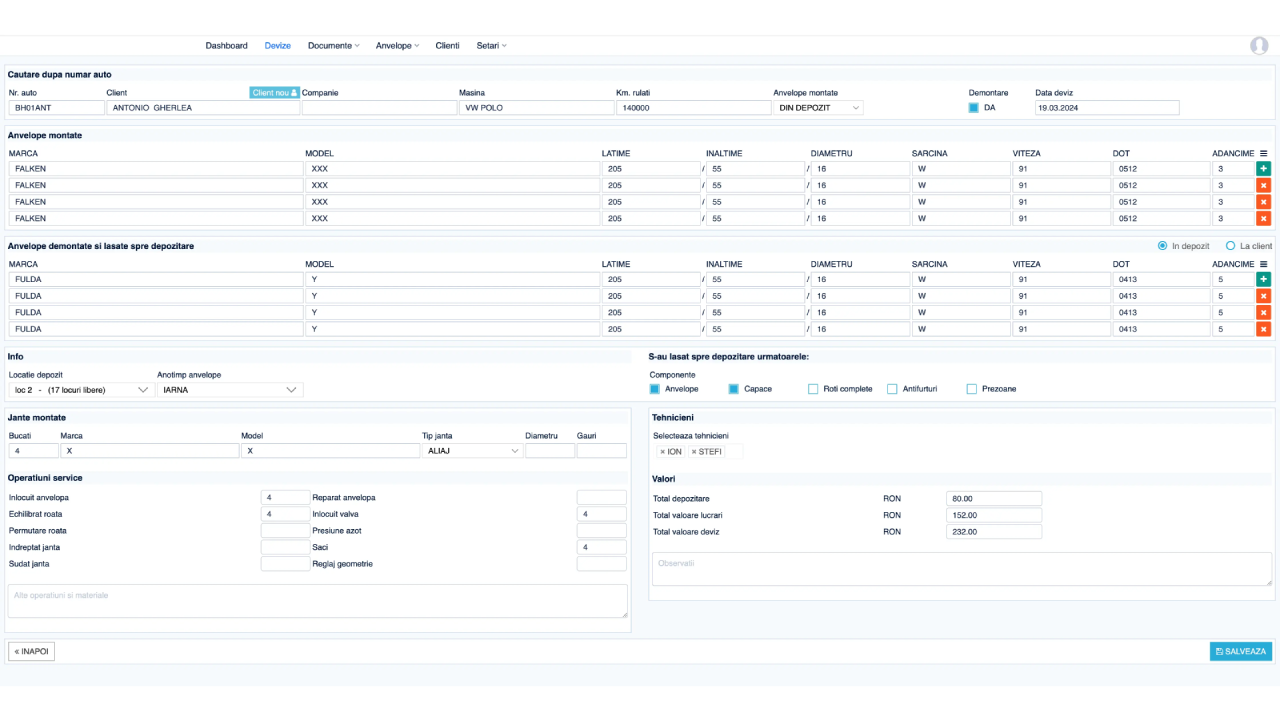The height and width of the screenshot is (720, 1280).
Task: Uncheck the Demontare DA checkbox
Action: [x=974, y=108]
